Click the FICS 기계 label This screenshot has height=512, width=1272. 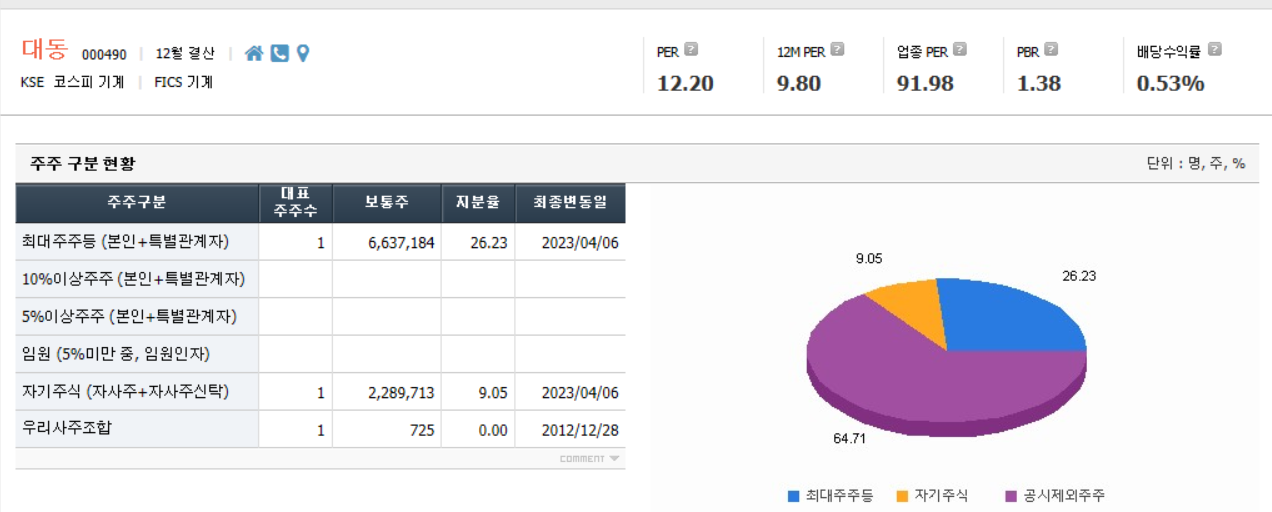(x=184, y=82)
